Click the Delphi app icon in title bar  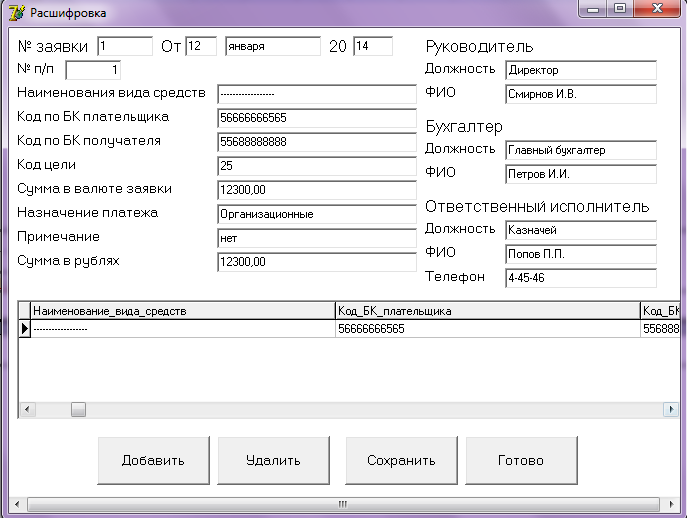click(17, 13)
